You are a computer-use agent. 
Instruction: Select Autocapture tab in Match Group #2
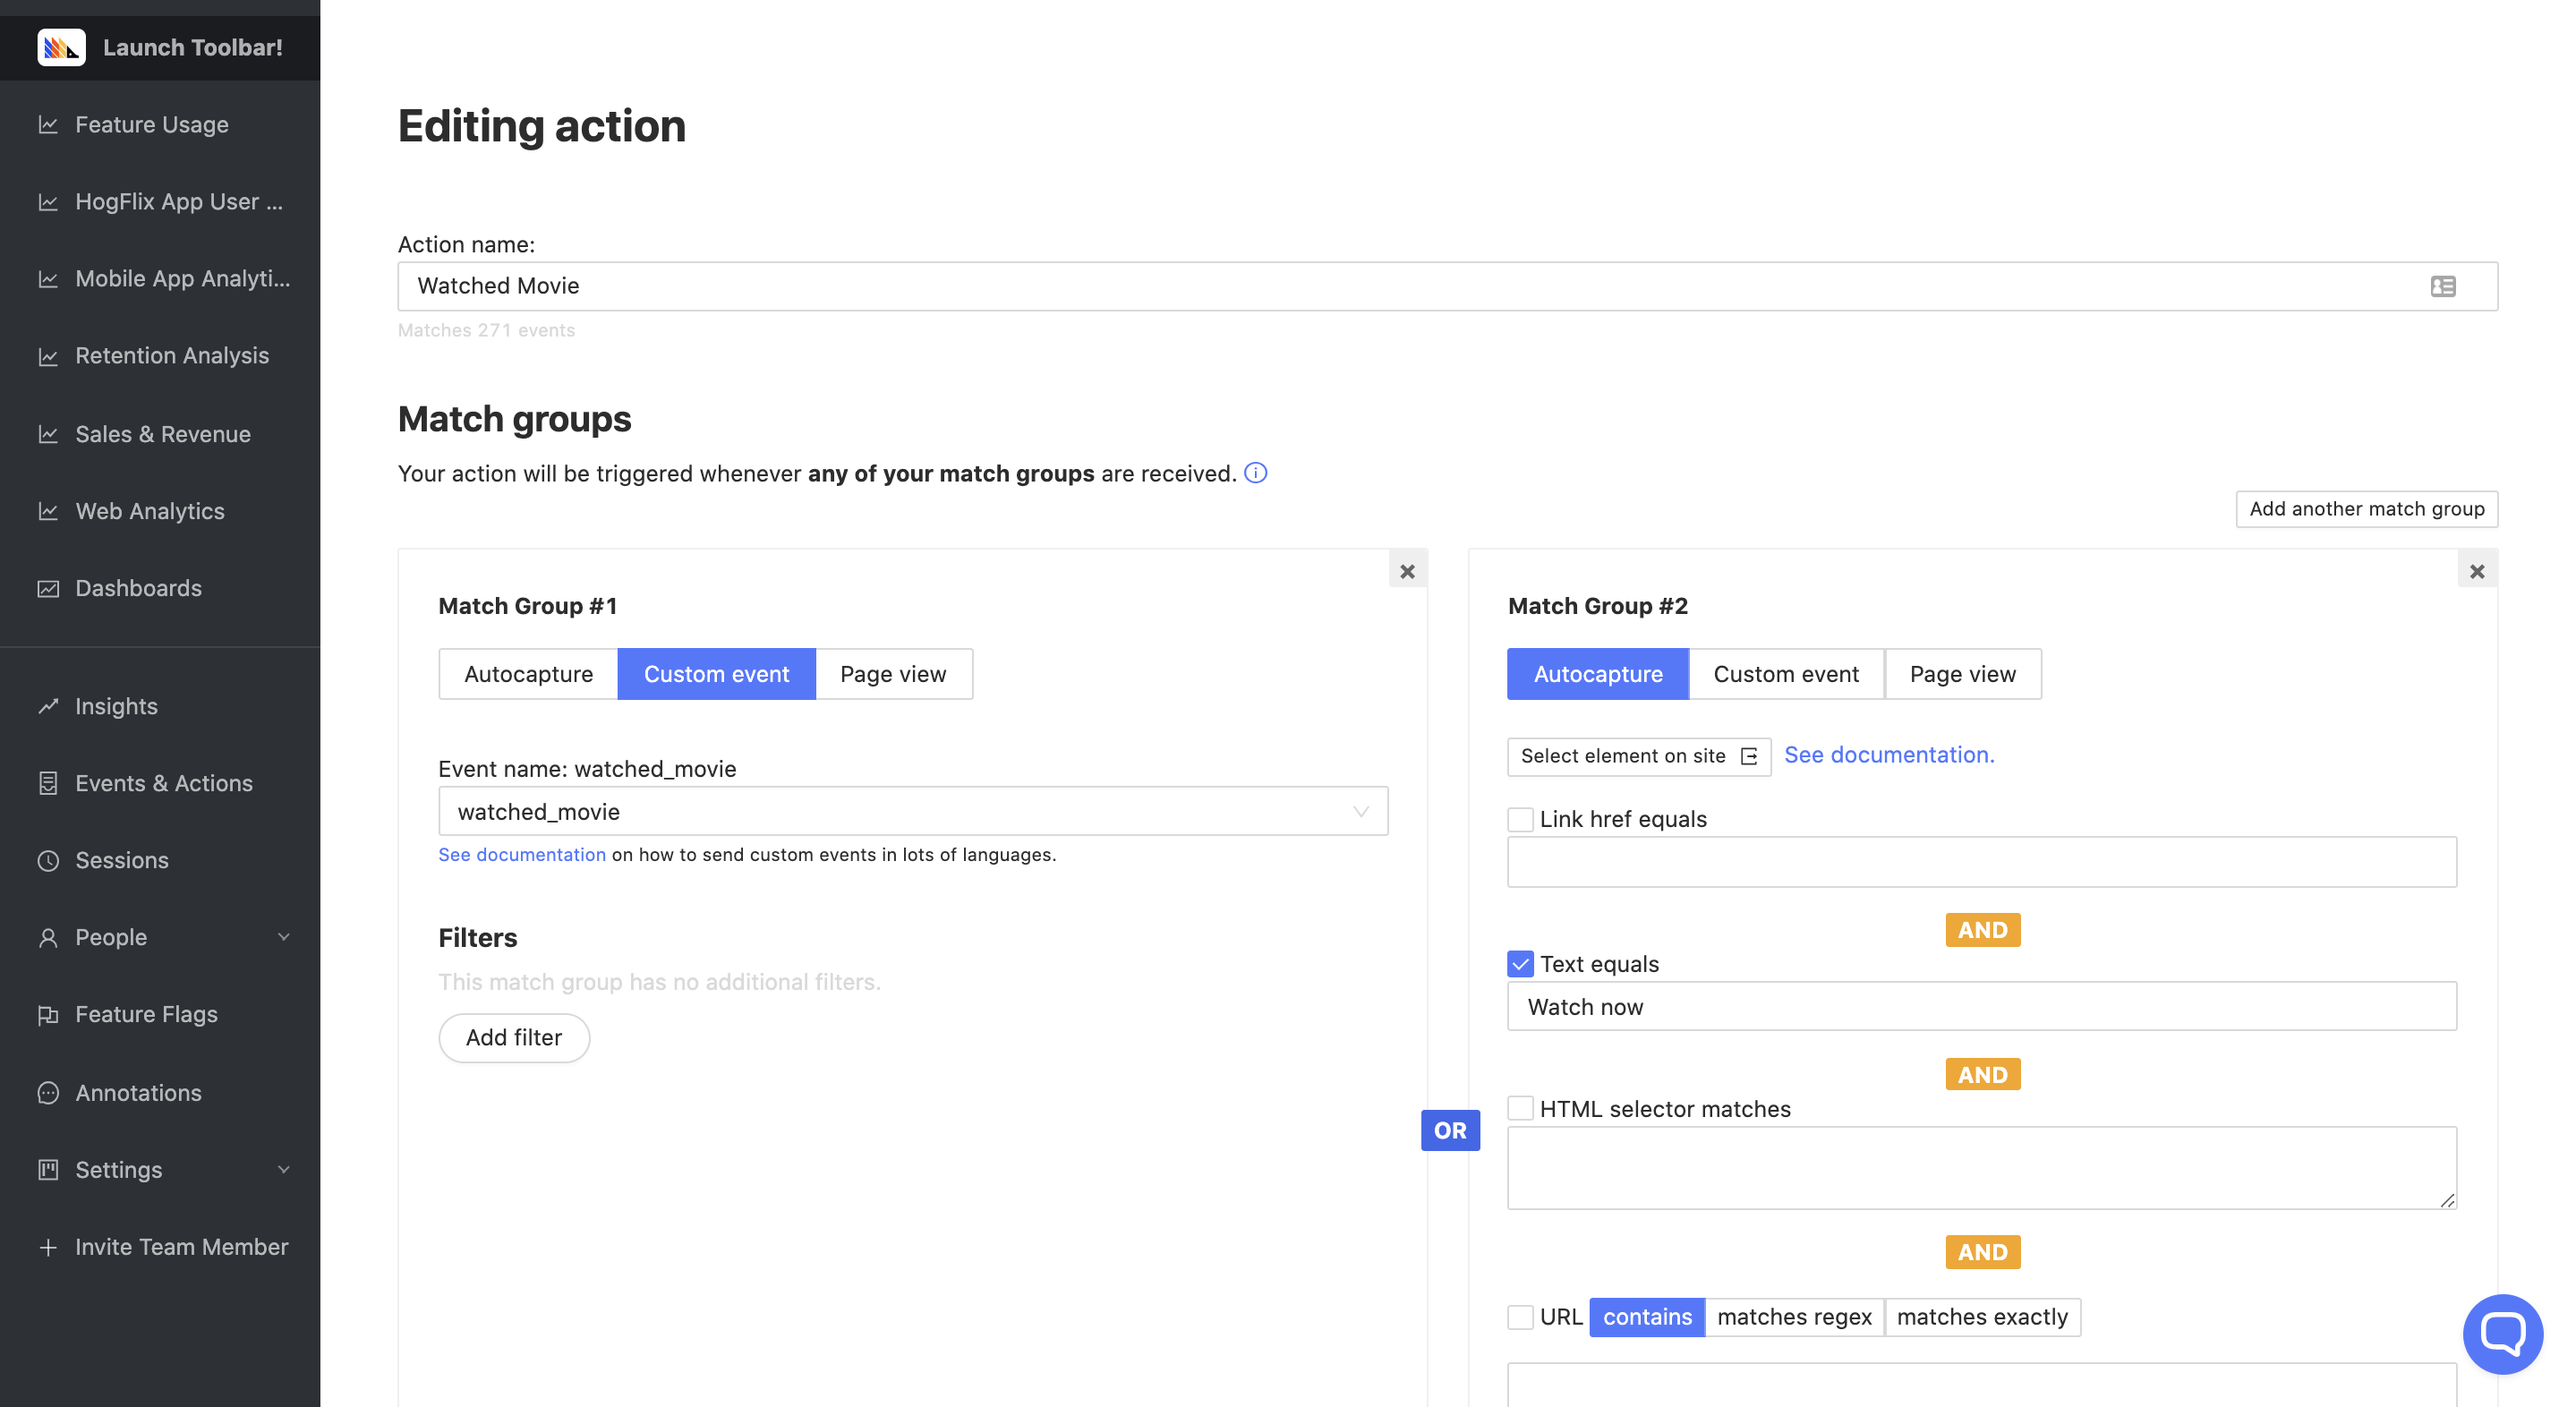coord(1598,674)
